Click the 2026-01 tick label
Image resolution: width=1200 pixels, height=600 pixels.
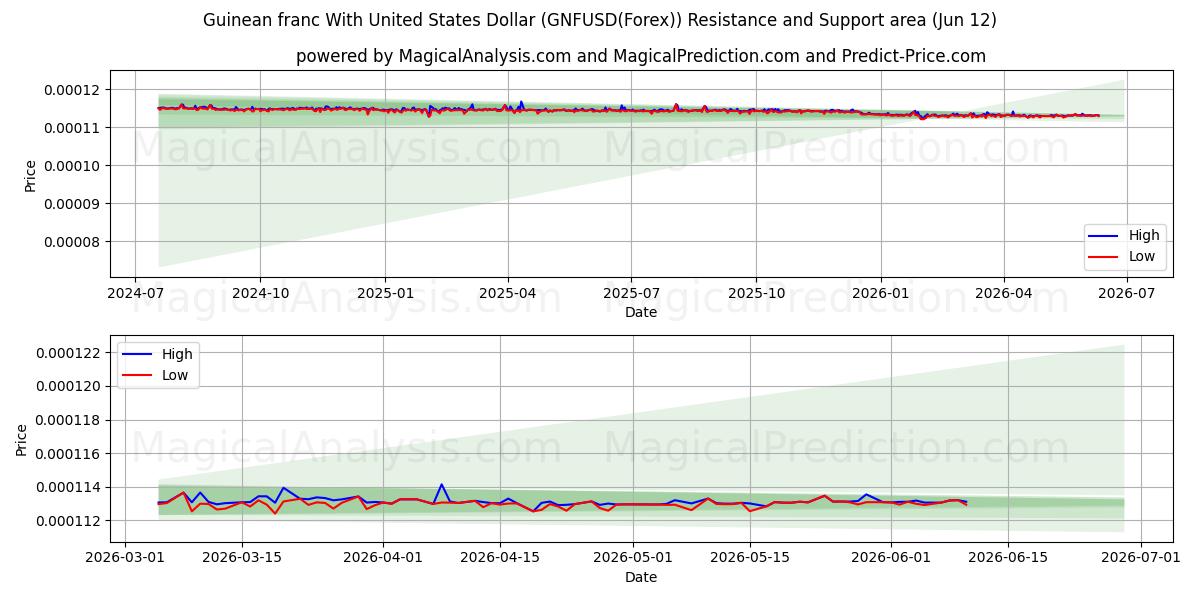click(x=880, y=293)
